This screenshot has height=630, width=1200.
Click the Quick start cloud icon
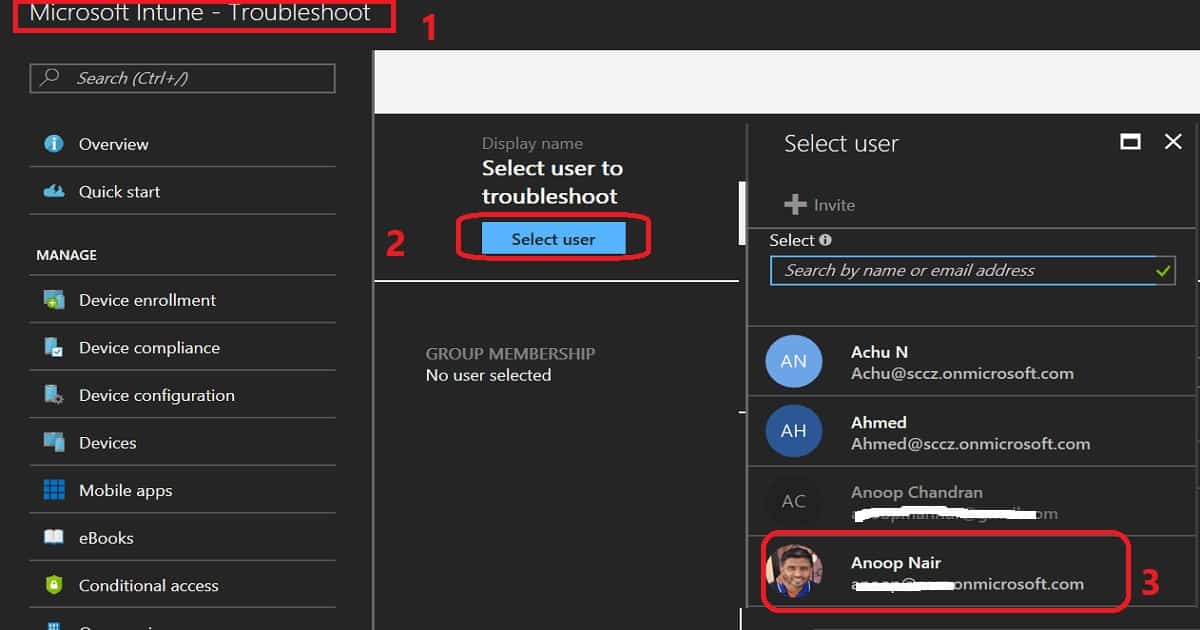[54, 192]
